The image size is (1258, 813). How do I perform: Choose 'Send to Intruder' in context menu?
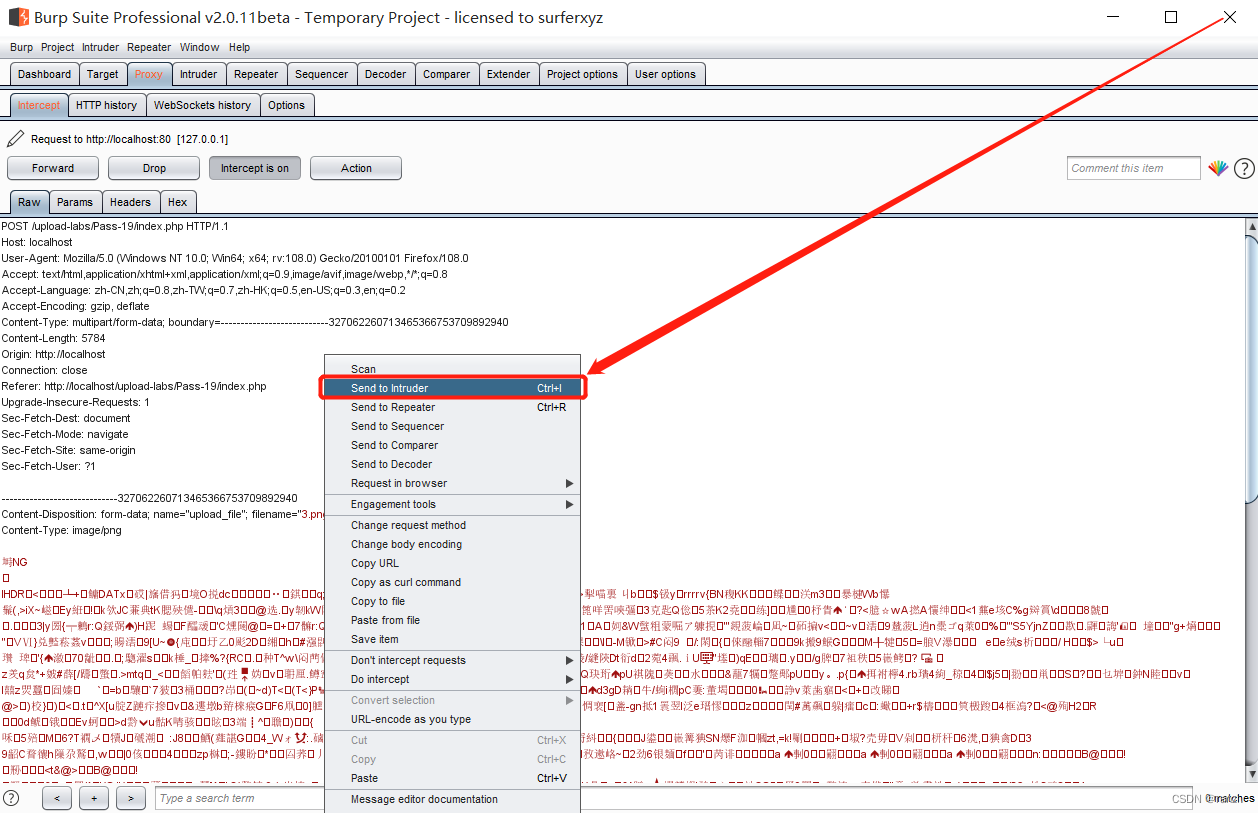tap(452, 388)
